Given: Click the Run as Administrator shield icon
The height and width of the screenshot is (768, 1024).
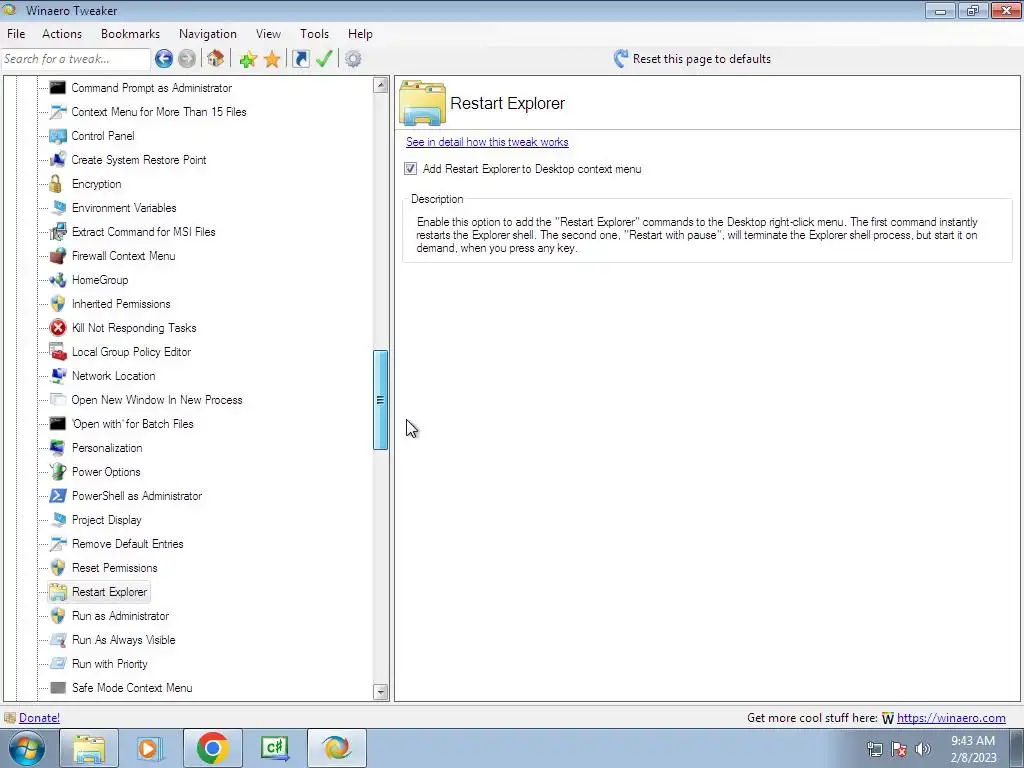Looking at the screenshot, I should tap(58, 616).
